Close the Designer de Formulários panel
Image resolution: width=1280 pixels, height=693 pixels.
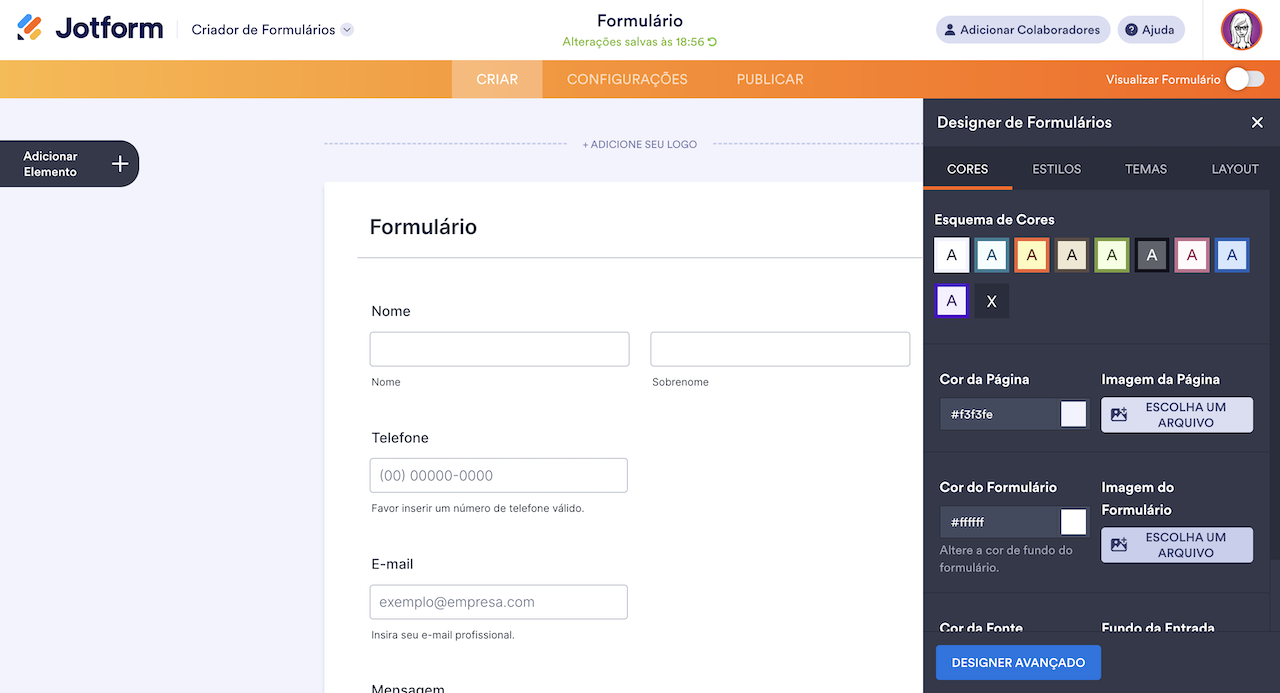(x=1257, y=122)
